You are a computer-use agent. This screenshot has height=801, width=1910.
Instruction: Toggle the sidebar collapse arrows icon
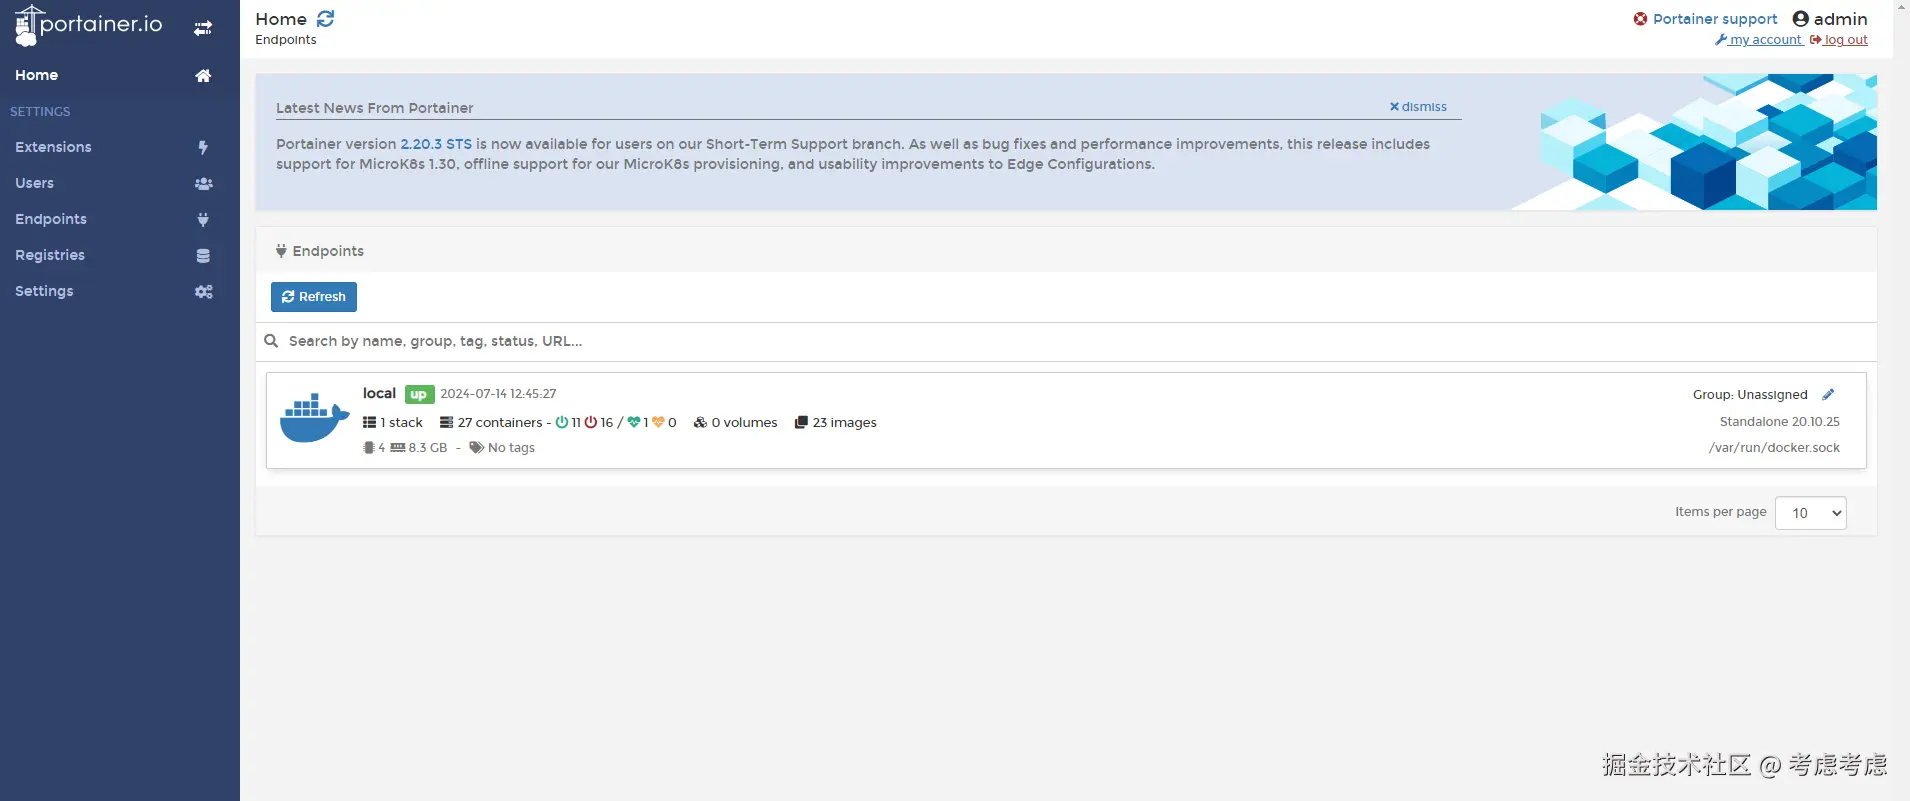coord(203,28)
